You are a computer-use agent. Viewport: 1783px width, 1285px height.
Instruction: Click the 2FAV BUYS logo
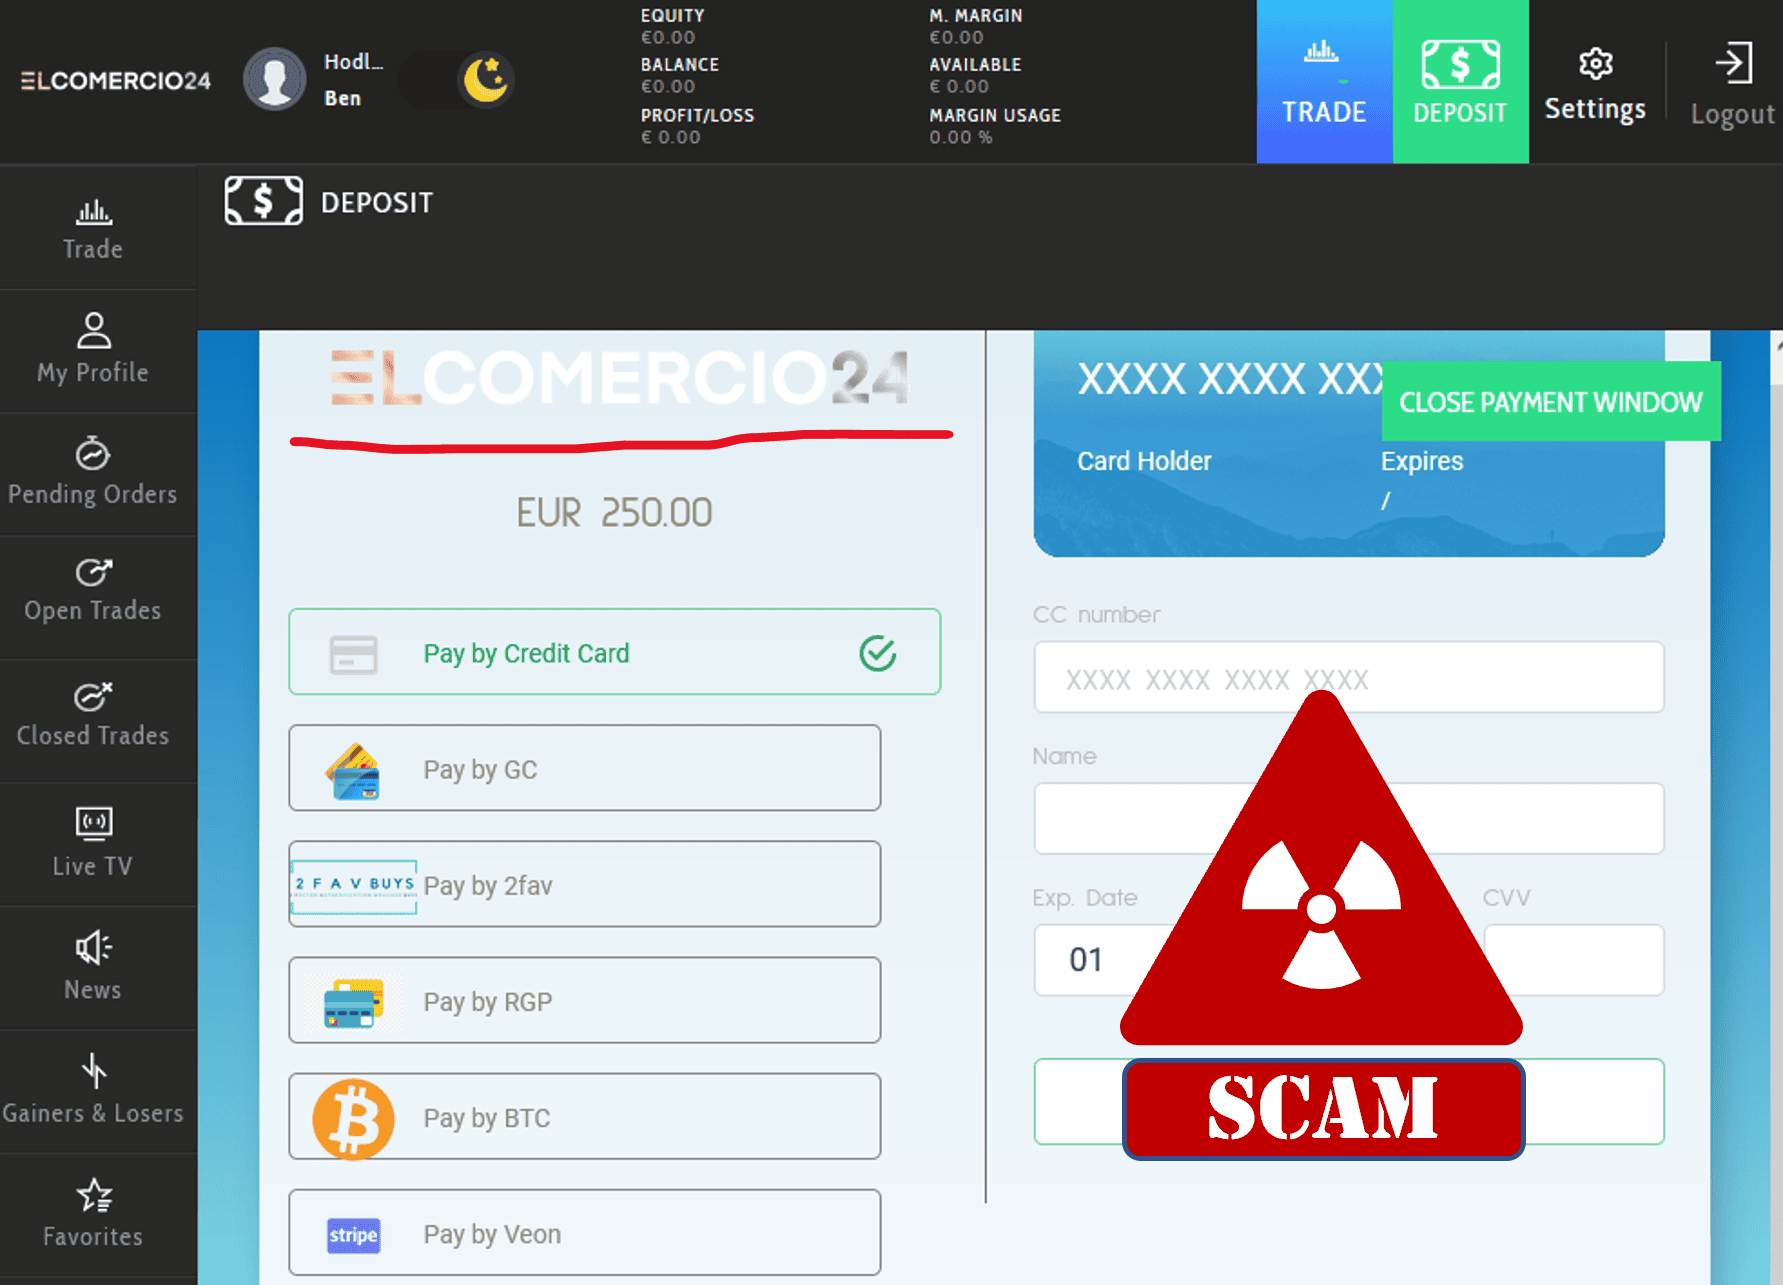tap(354, 886)
